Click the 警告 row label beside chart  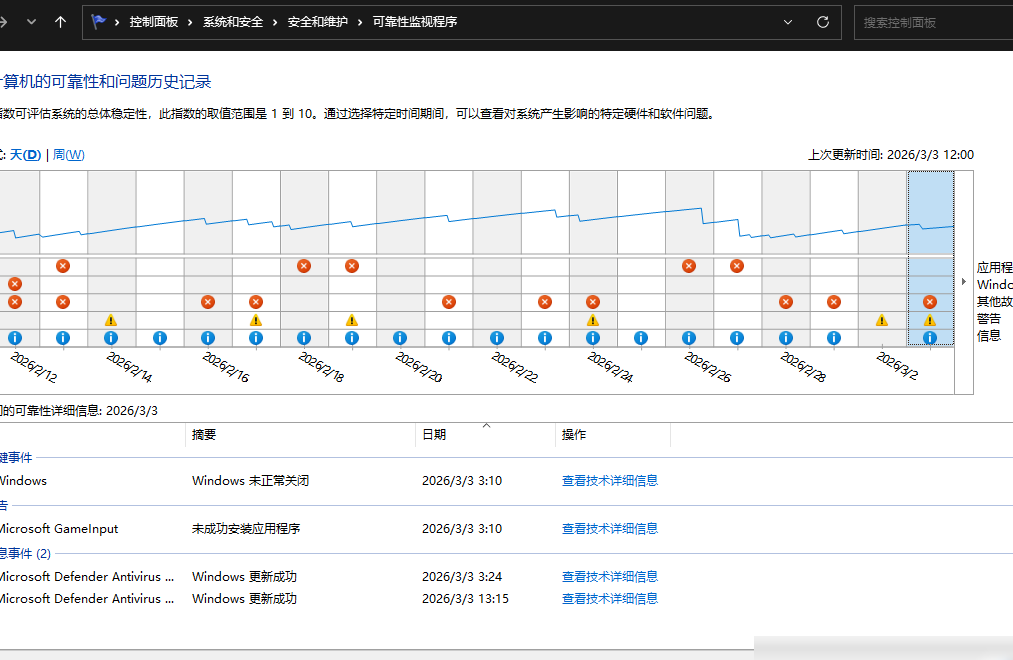pyautogui.click(x=989, y=318)
